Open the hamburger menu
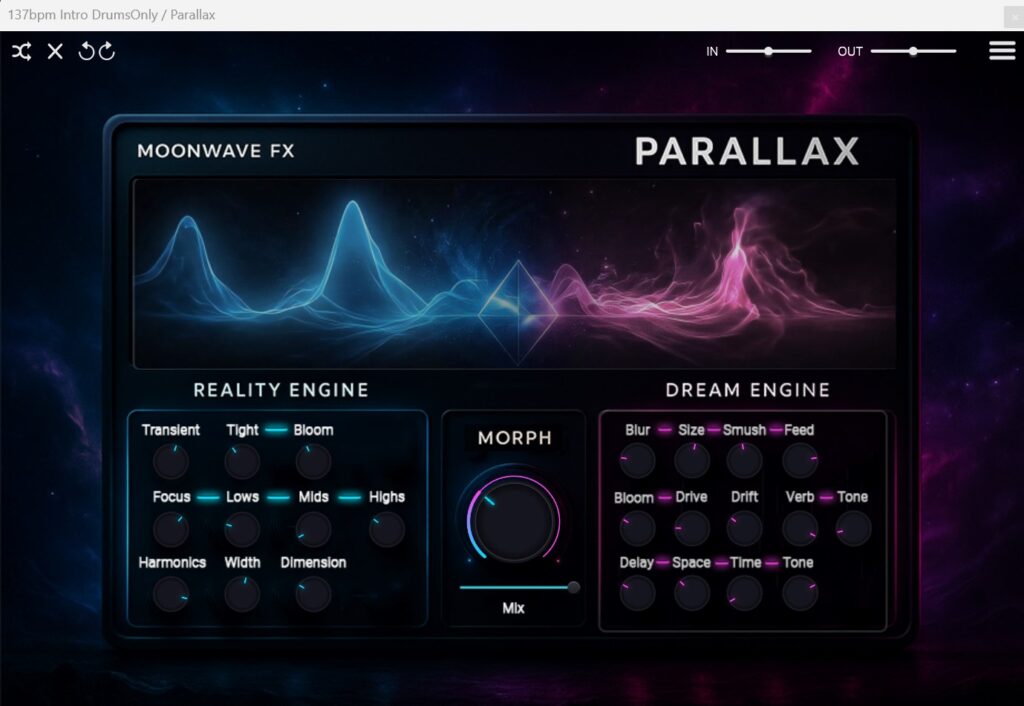Screen dimensions: 1024x706 [1002, 51]
